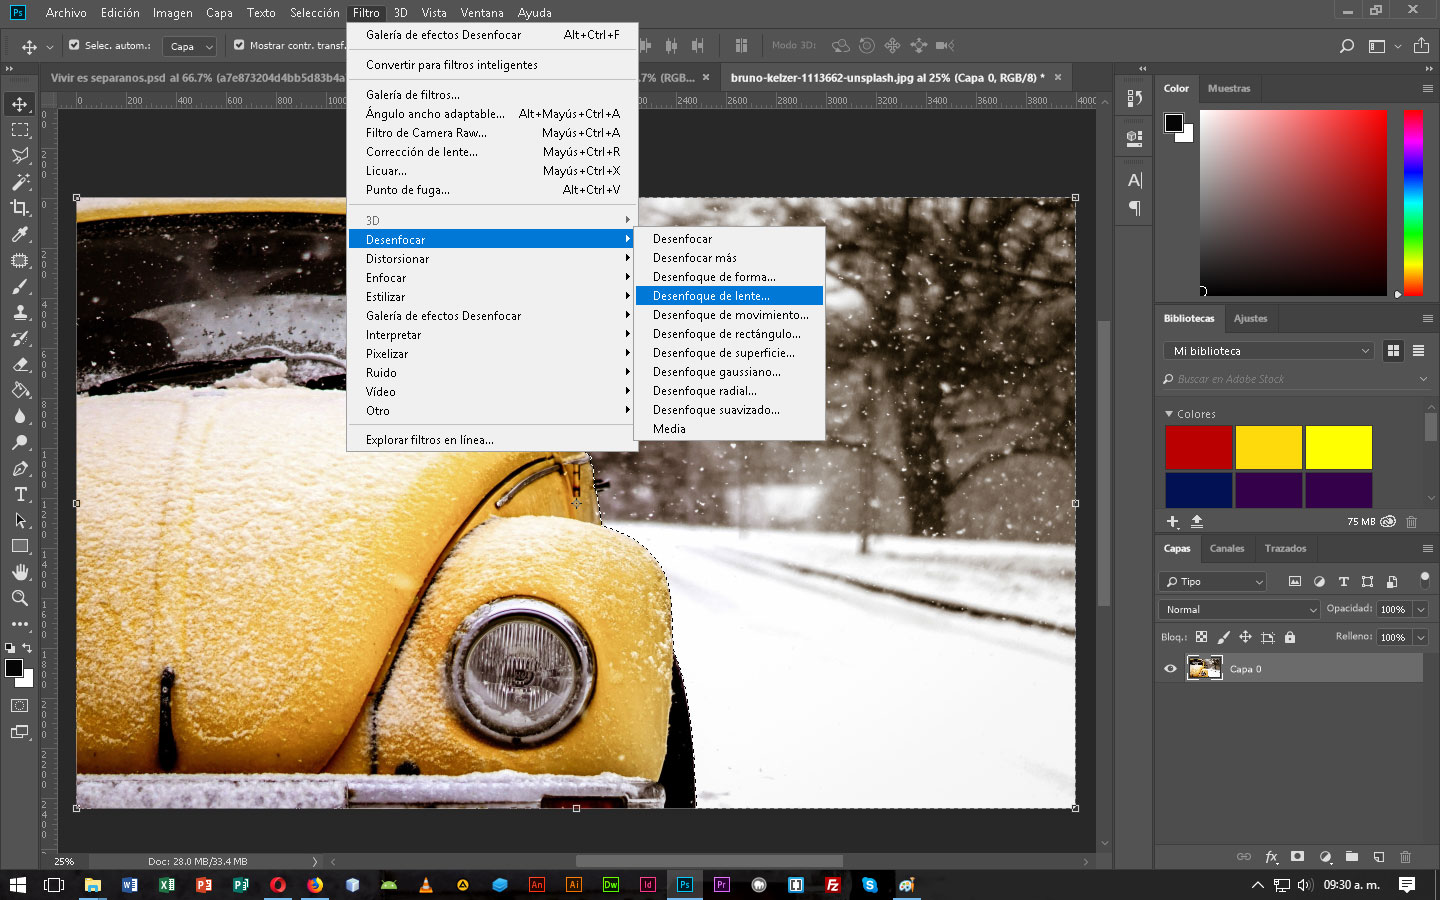Toggle Selec. autom. checkbox
1440x900 pixels.
point(74,45)
